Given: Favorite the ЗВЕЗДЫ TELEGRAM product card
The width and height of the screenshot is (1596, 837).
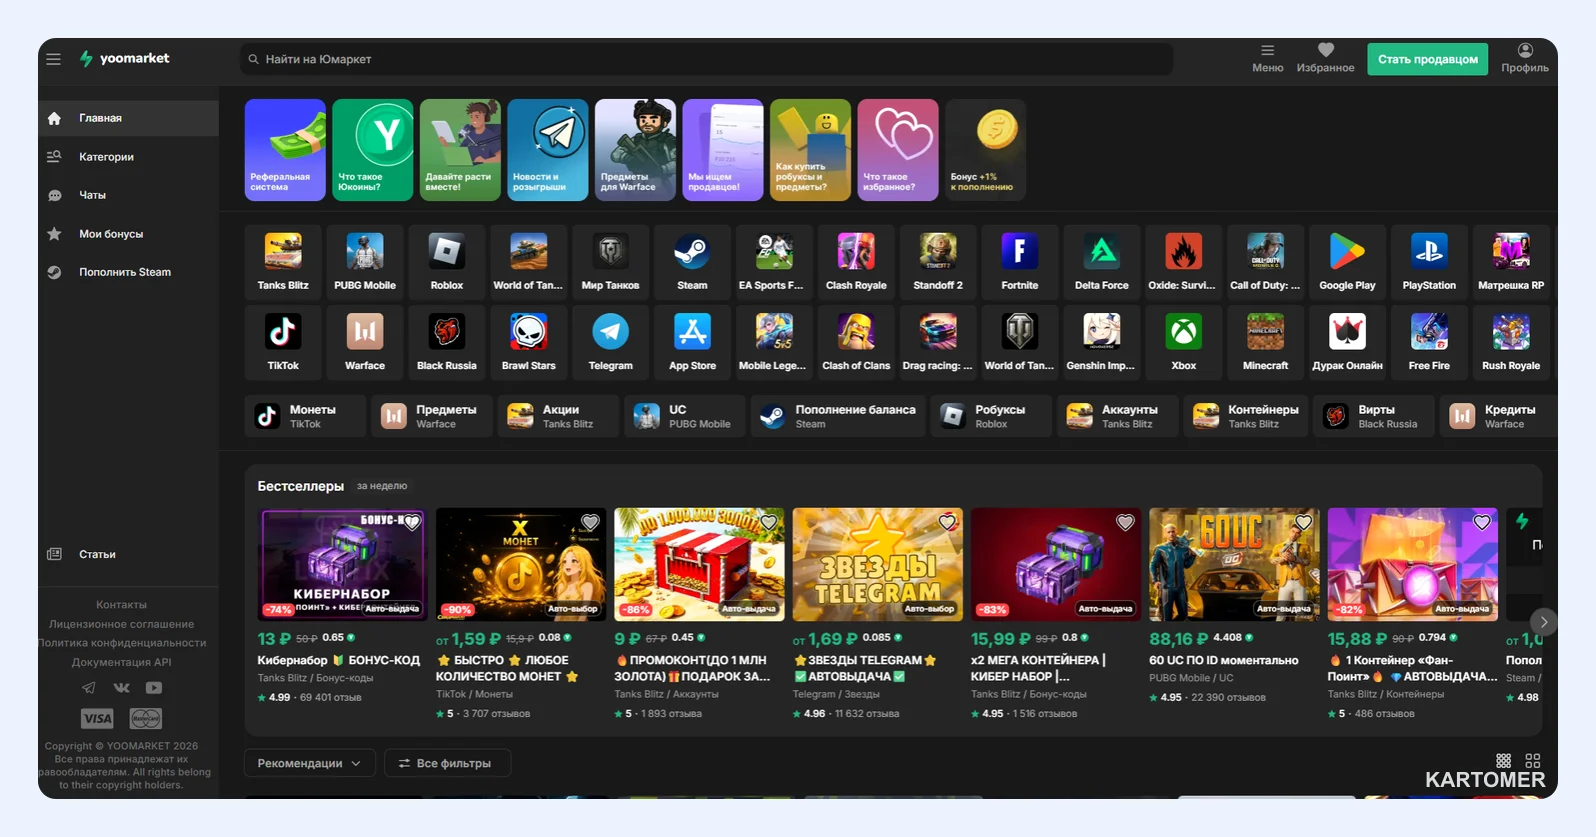Looking at the screenshot, I should 947,522.
